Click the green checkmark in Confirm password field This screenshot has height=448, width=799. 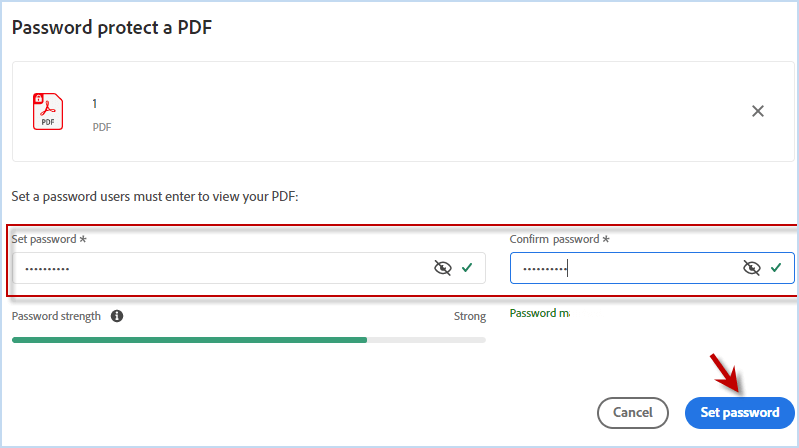pyautogui.click(x=776, y=268)
